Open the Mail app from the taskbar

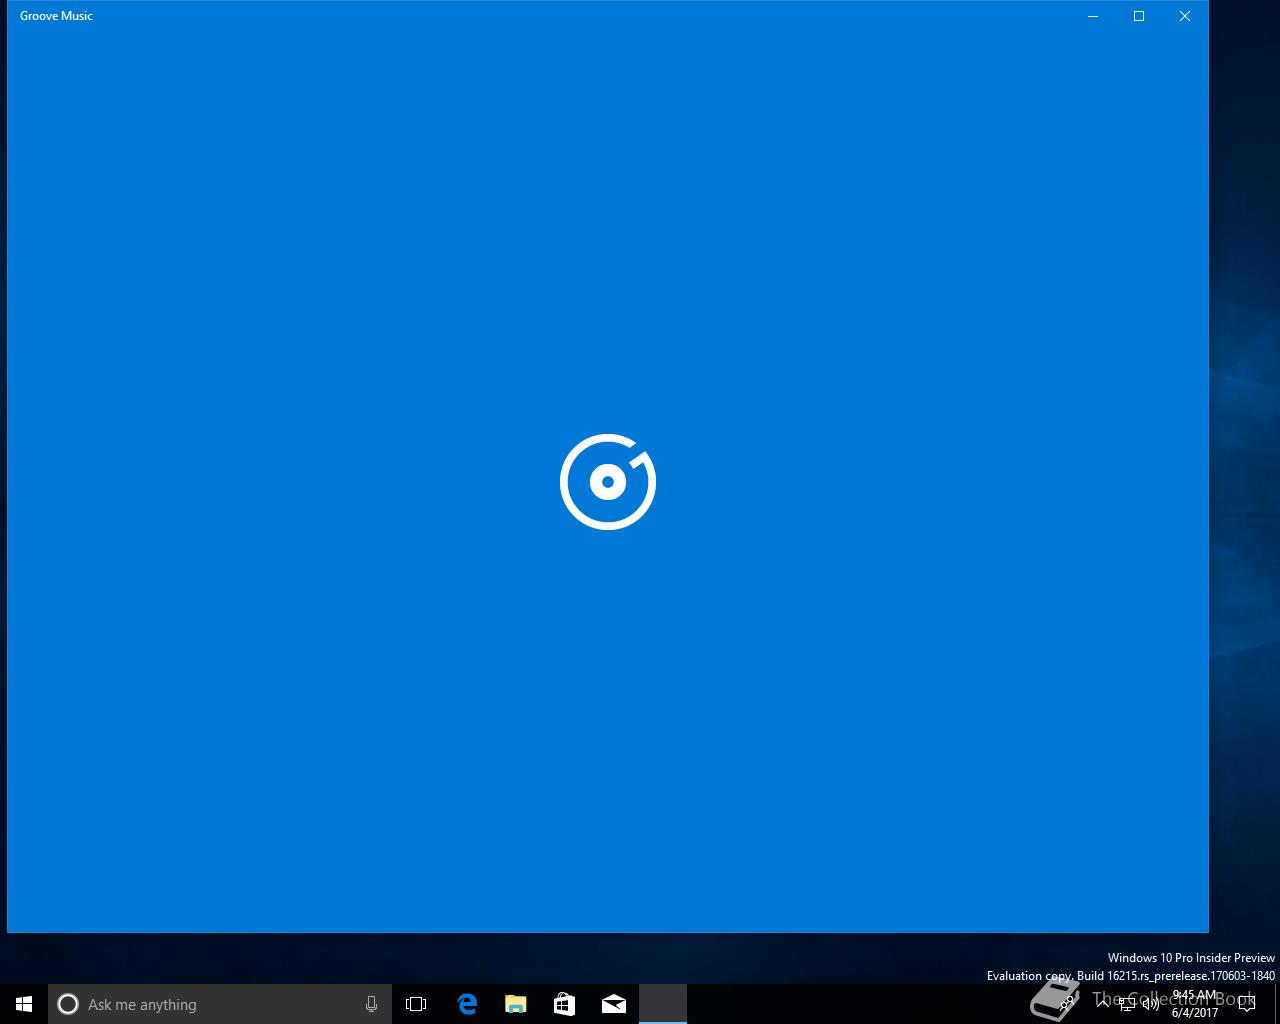pos(614,1004)
